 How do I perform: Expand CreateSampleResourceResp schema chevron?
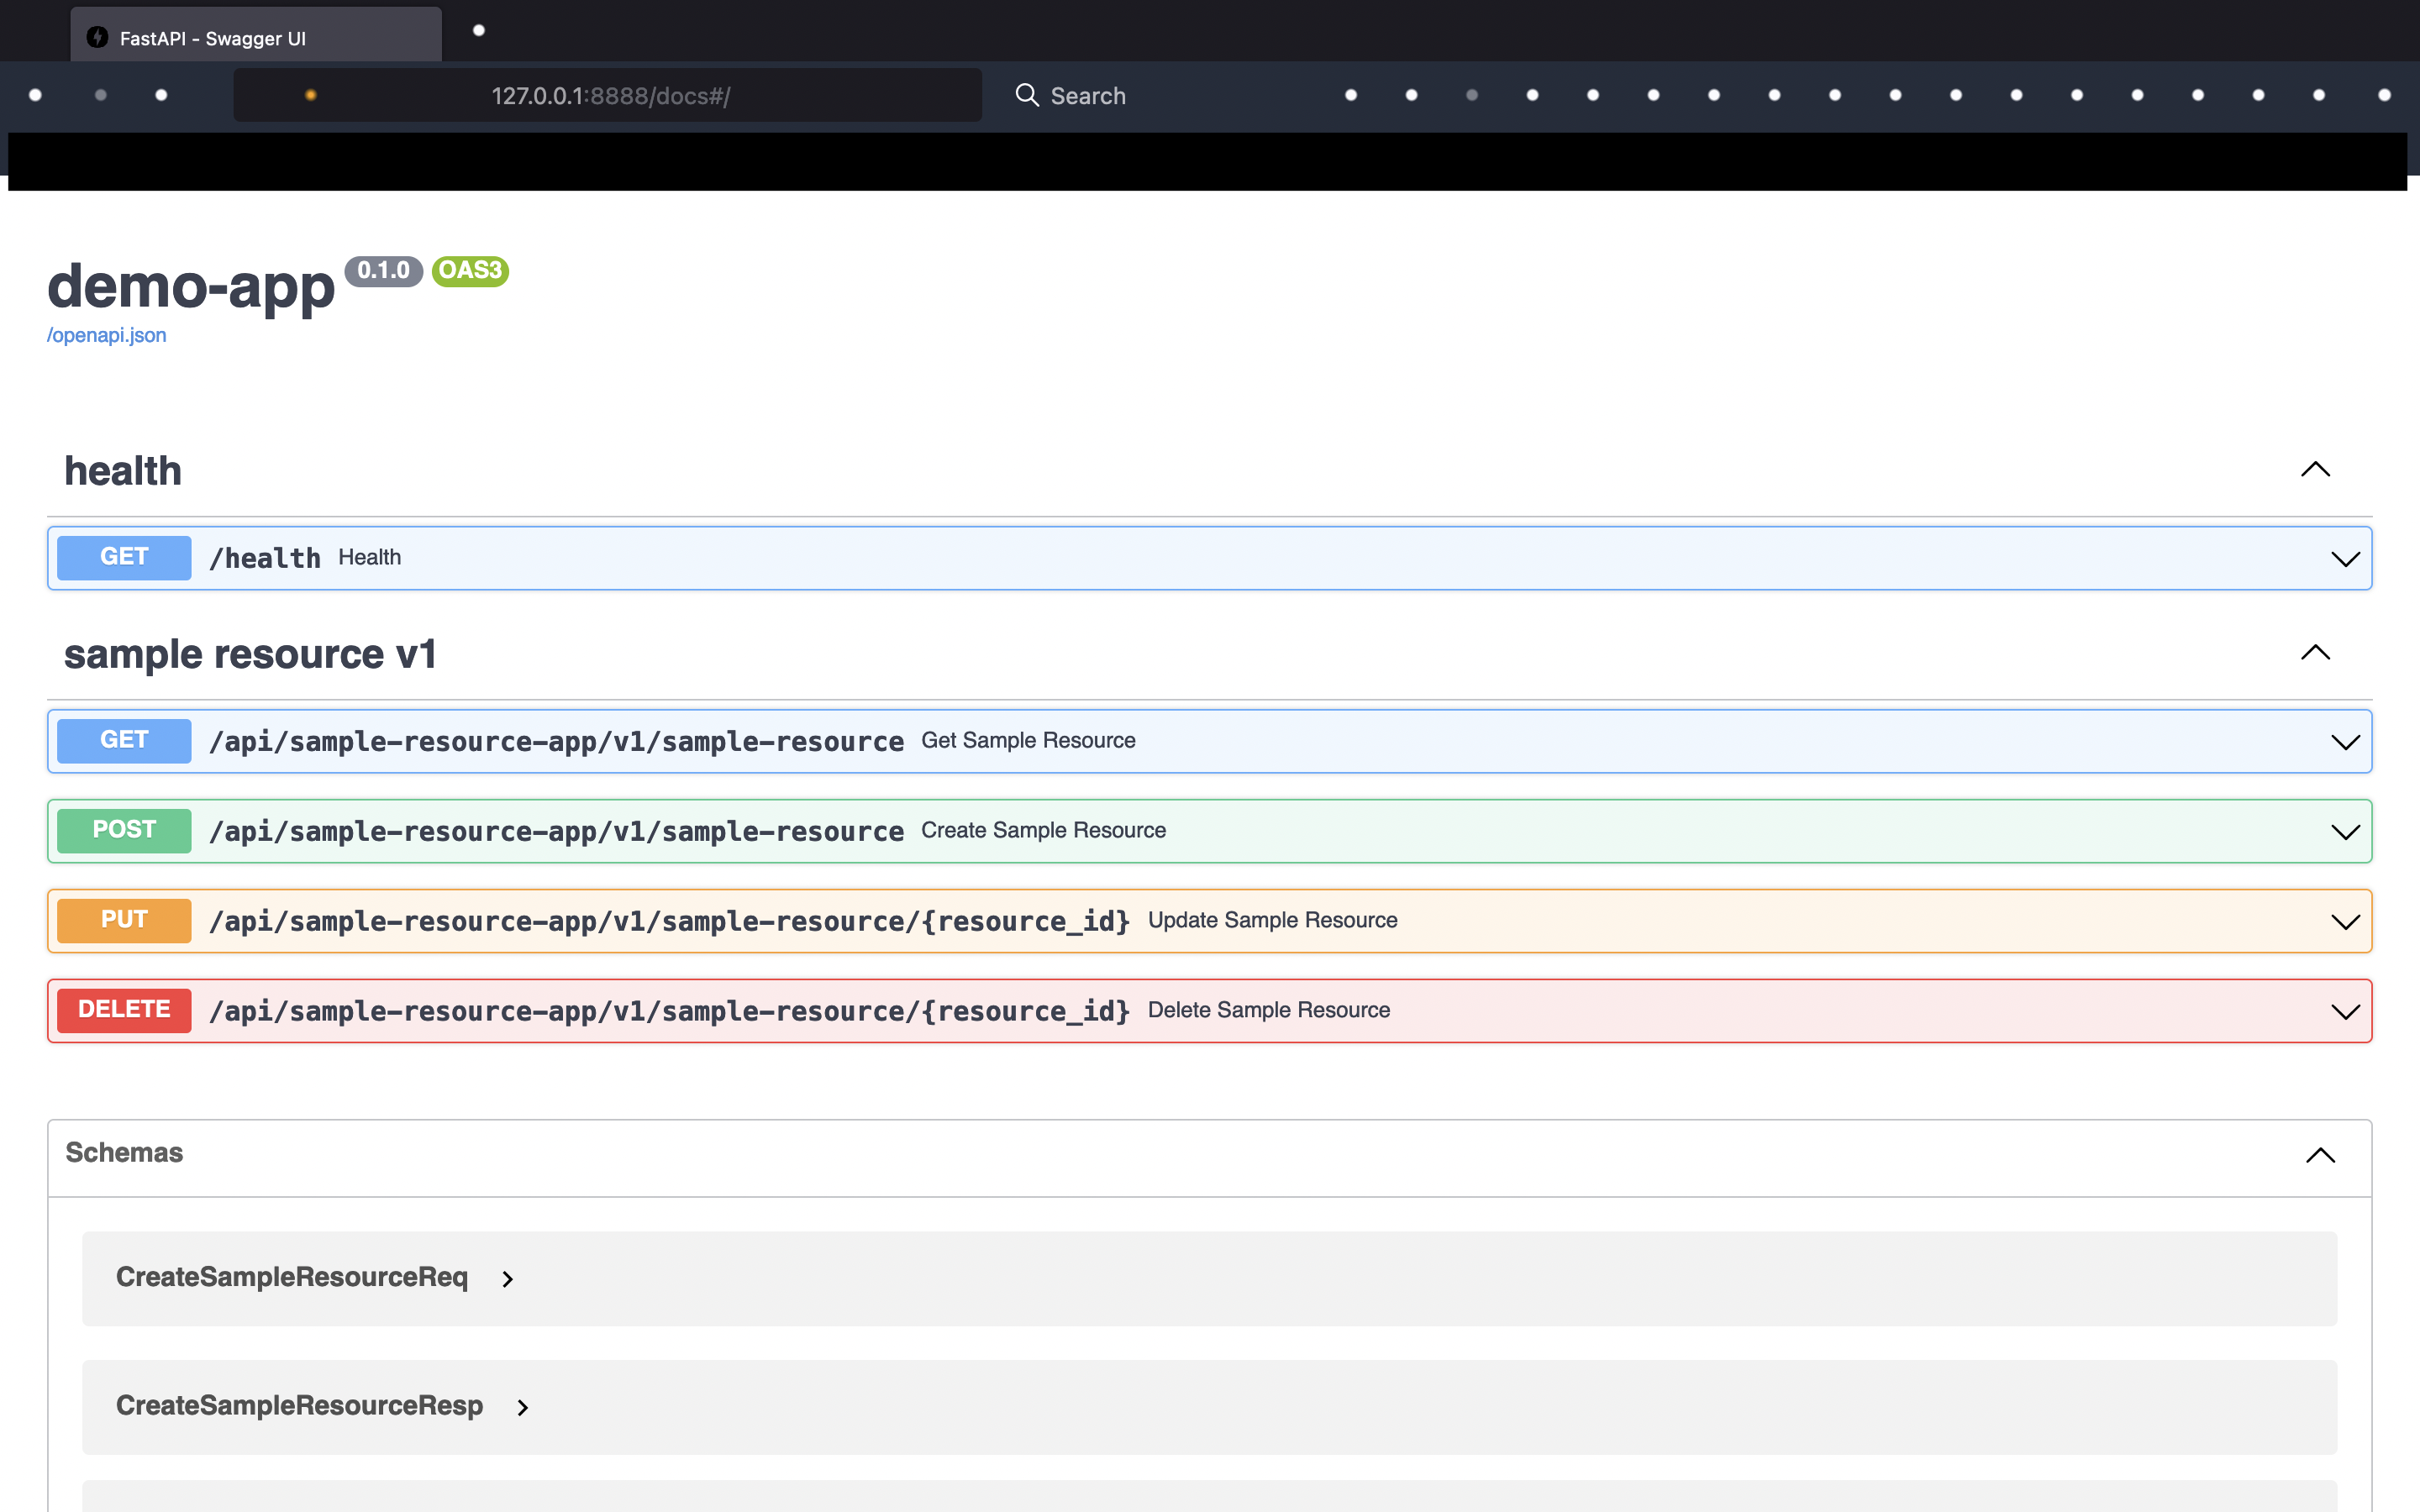pos(523,1407)
